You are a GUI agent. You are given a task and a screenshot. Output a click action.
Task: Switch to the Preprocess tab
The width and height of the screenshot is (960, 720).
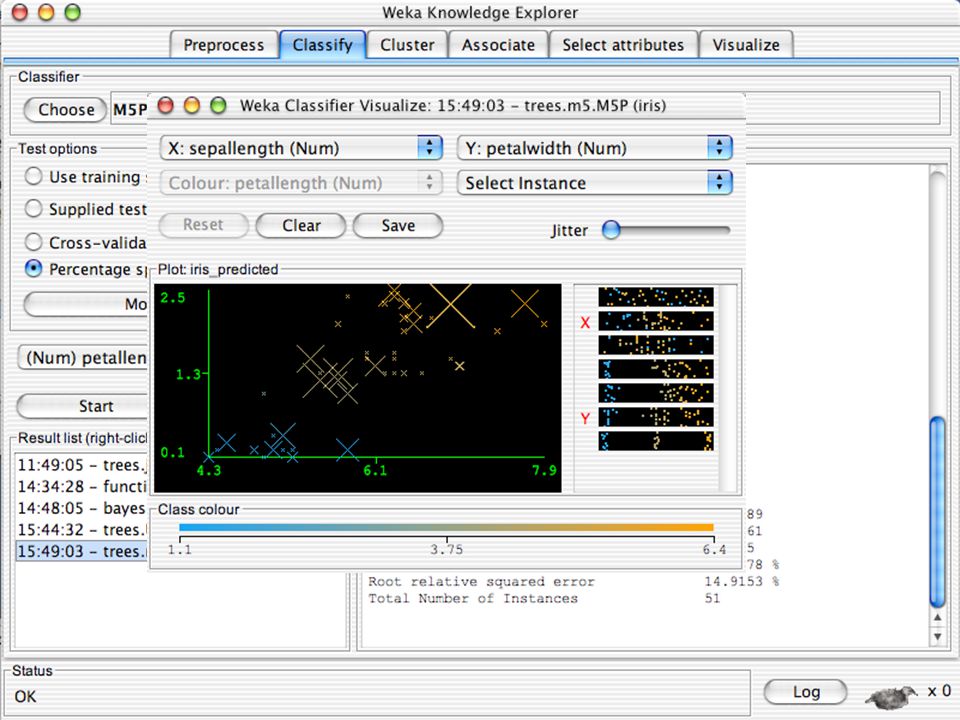[223, 45]
